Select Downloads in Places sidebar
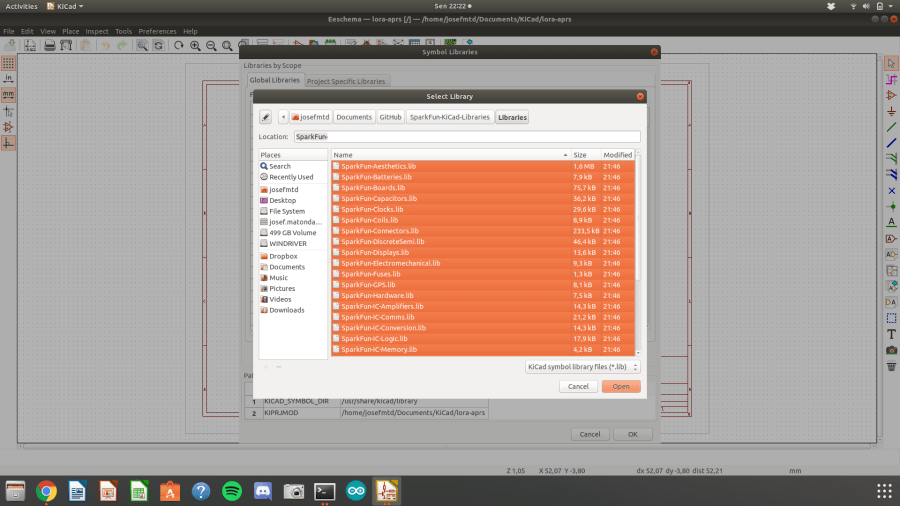 pyautogui.click(x=286, y=310)
